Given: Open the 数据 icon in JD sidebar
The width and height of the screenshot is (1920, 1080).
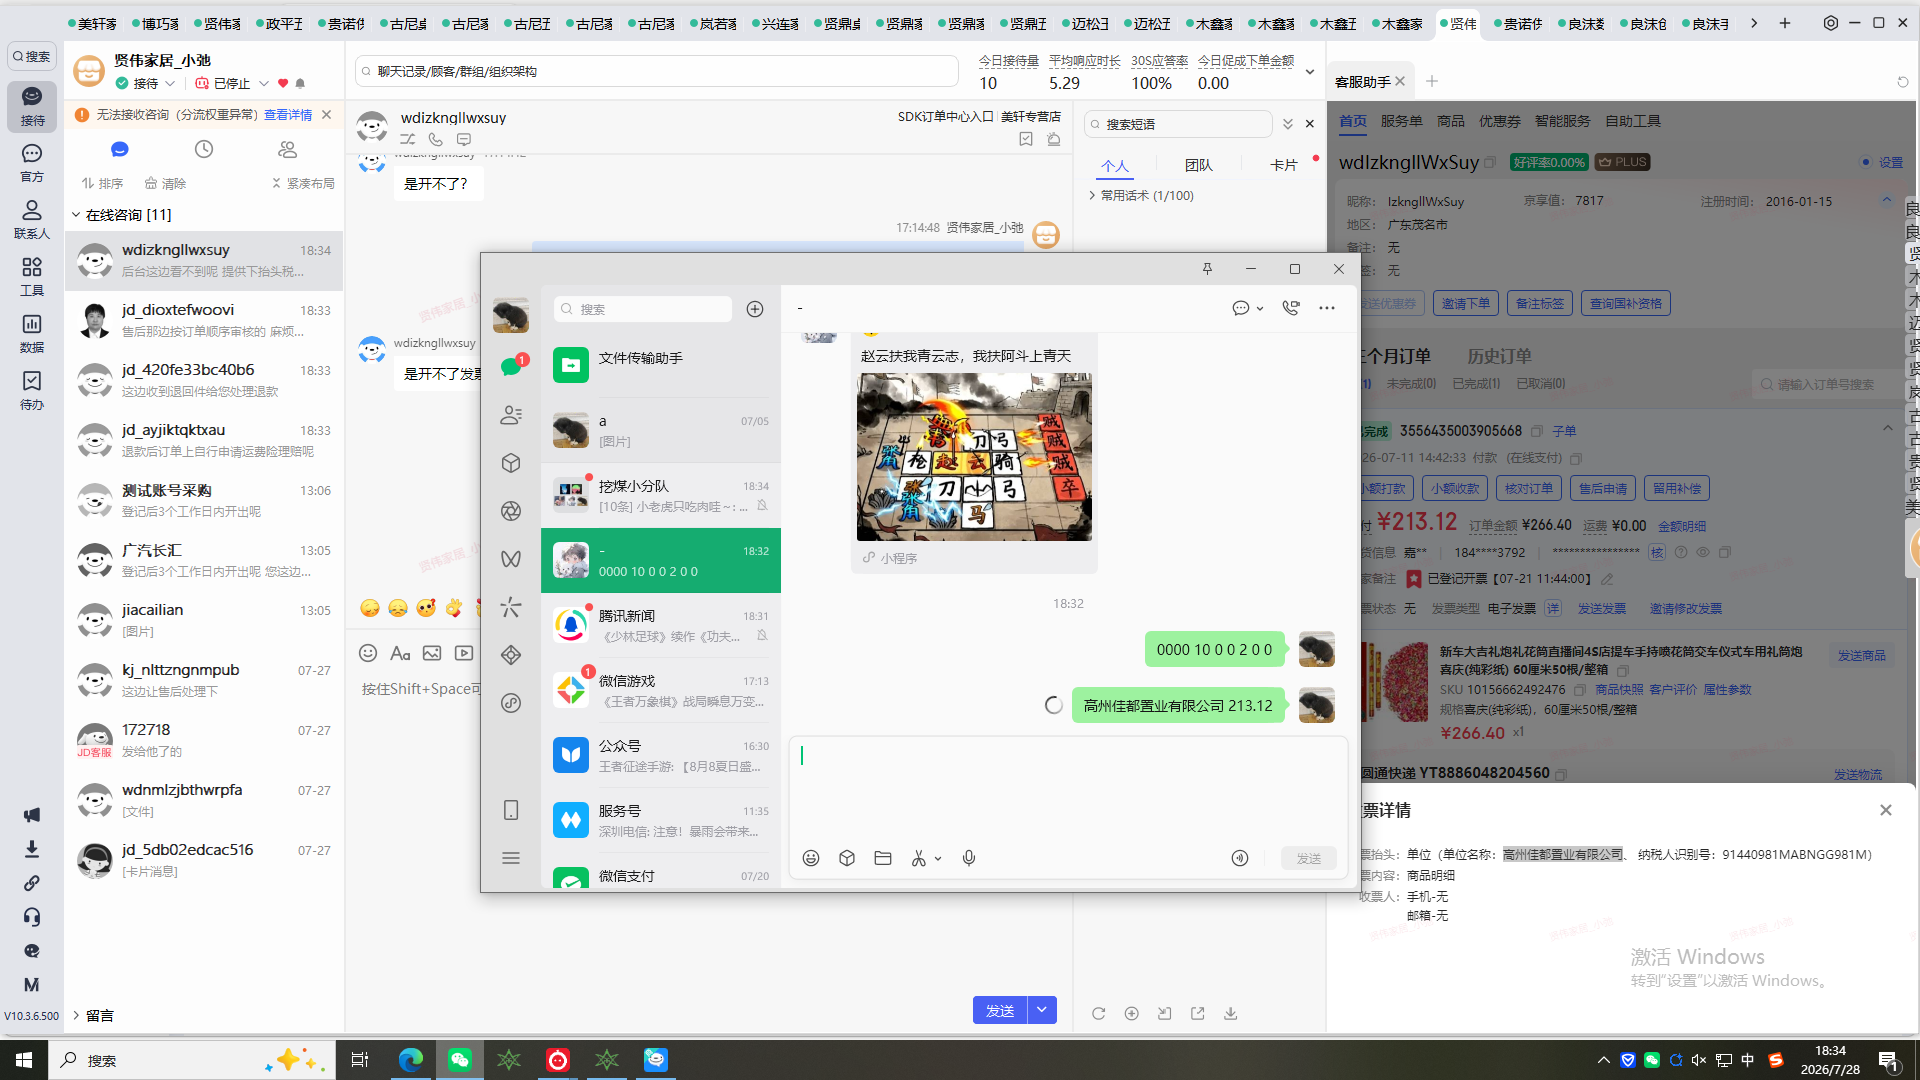Looking at the screenshot, I should pyautogui.click(x=32, y=333).
